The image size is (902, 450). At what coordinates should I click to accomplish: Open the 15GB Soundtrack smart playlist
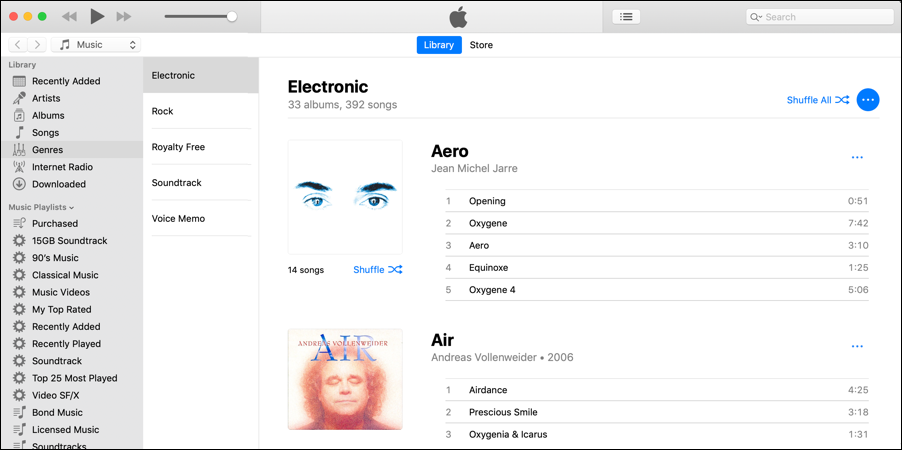coord(72,241)
